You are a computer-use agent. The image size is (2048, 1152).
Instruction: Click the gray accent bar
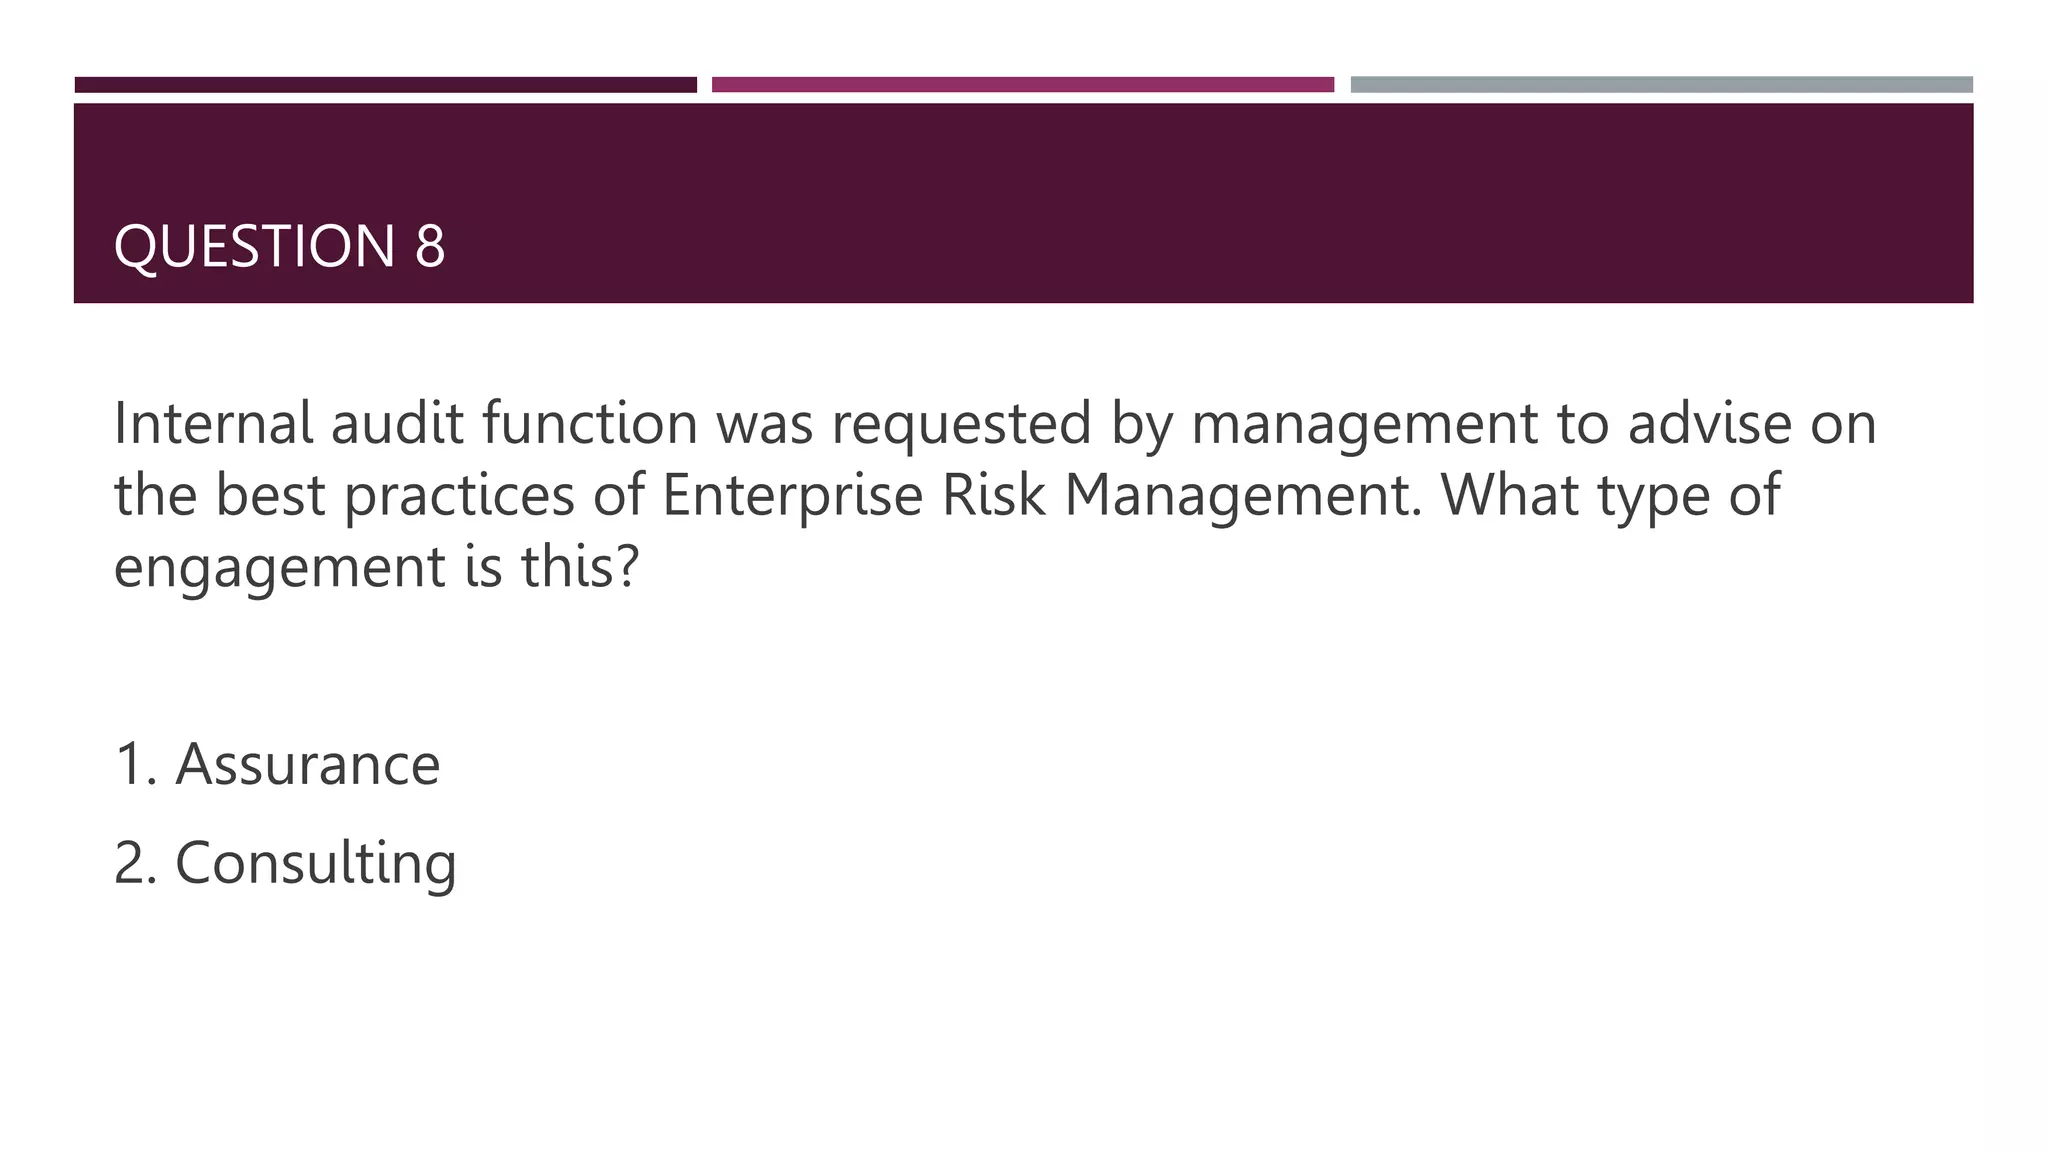coord(1661,85)
